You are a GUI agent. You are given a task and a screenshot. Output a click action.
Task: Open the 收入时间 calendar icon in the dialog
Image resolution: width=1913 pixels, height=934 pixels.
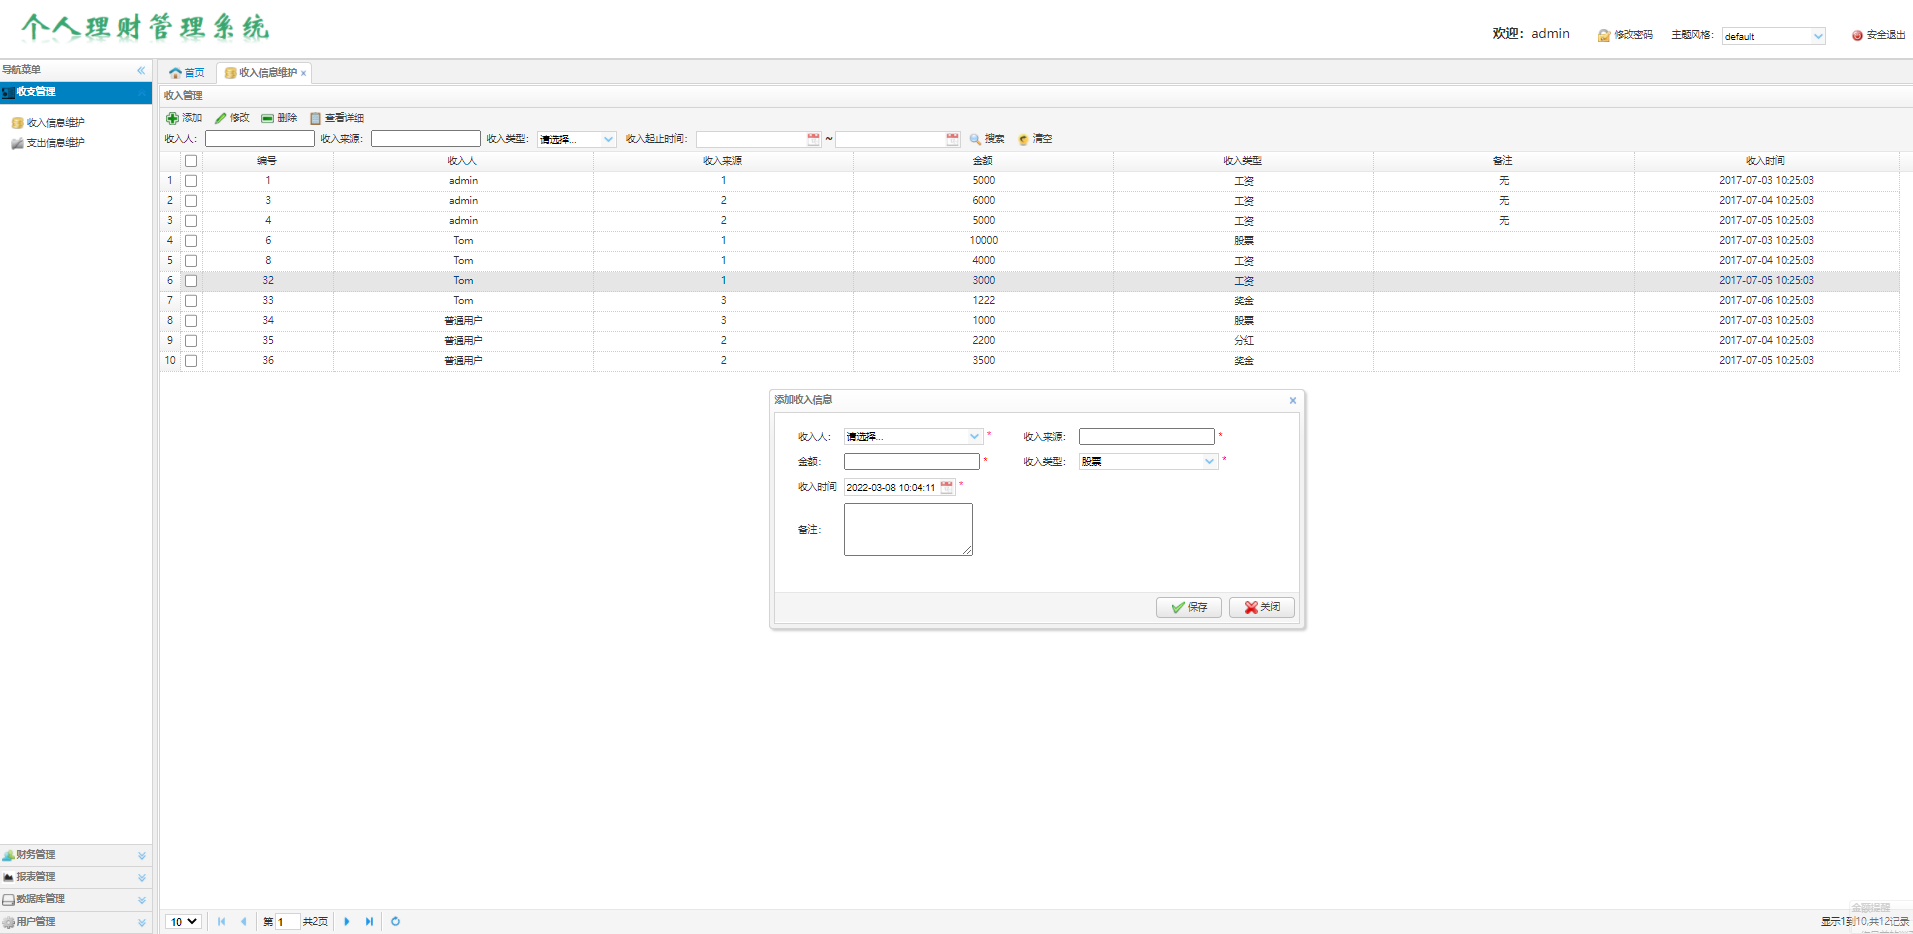point(946,487)
